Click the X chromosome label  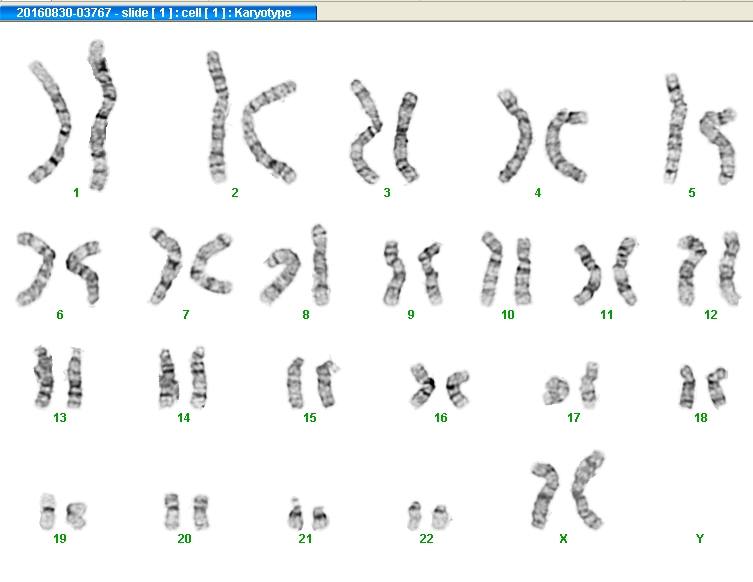coord(563,539)
